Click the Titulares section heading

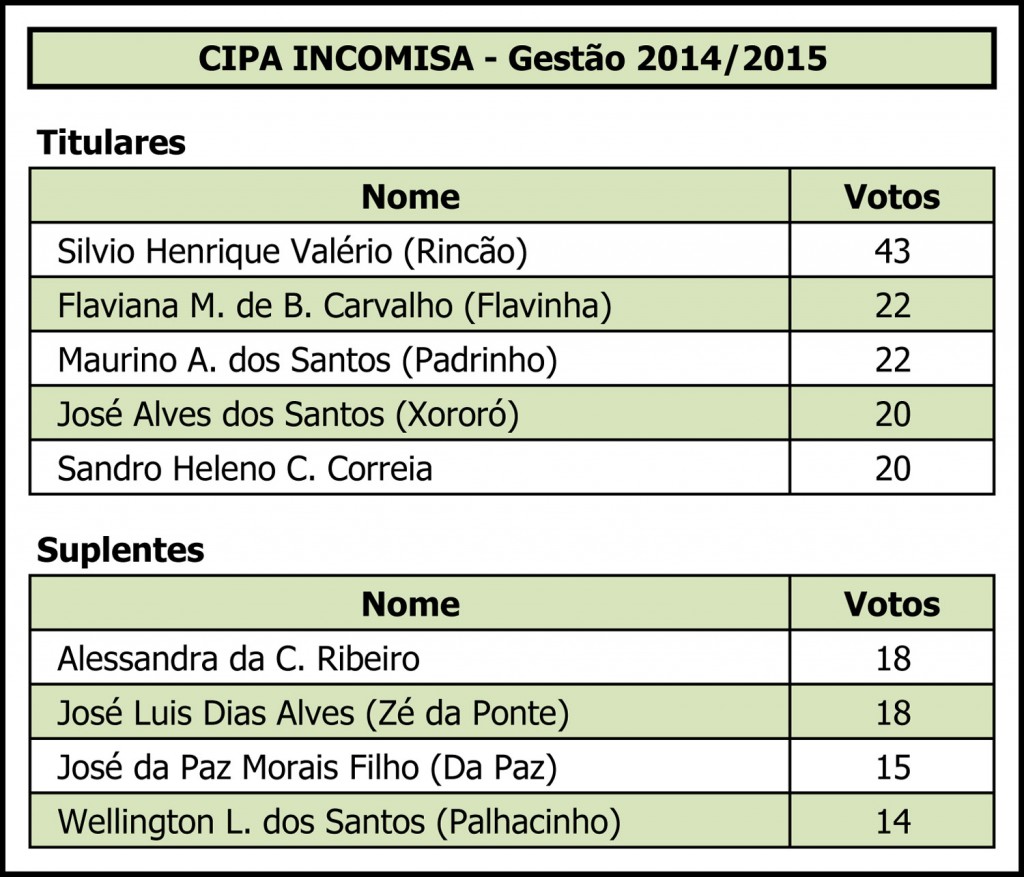pyautogui.click(x=111, y=142)
